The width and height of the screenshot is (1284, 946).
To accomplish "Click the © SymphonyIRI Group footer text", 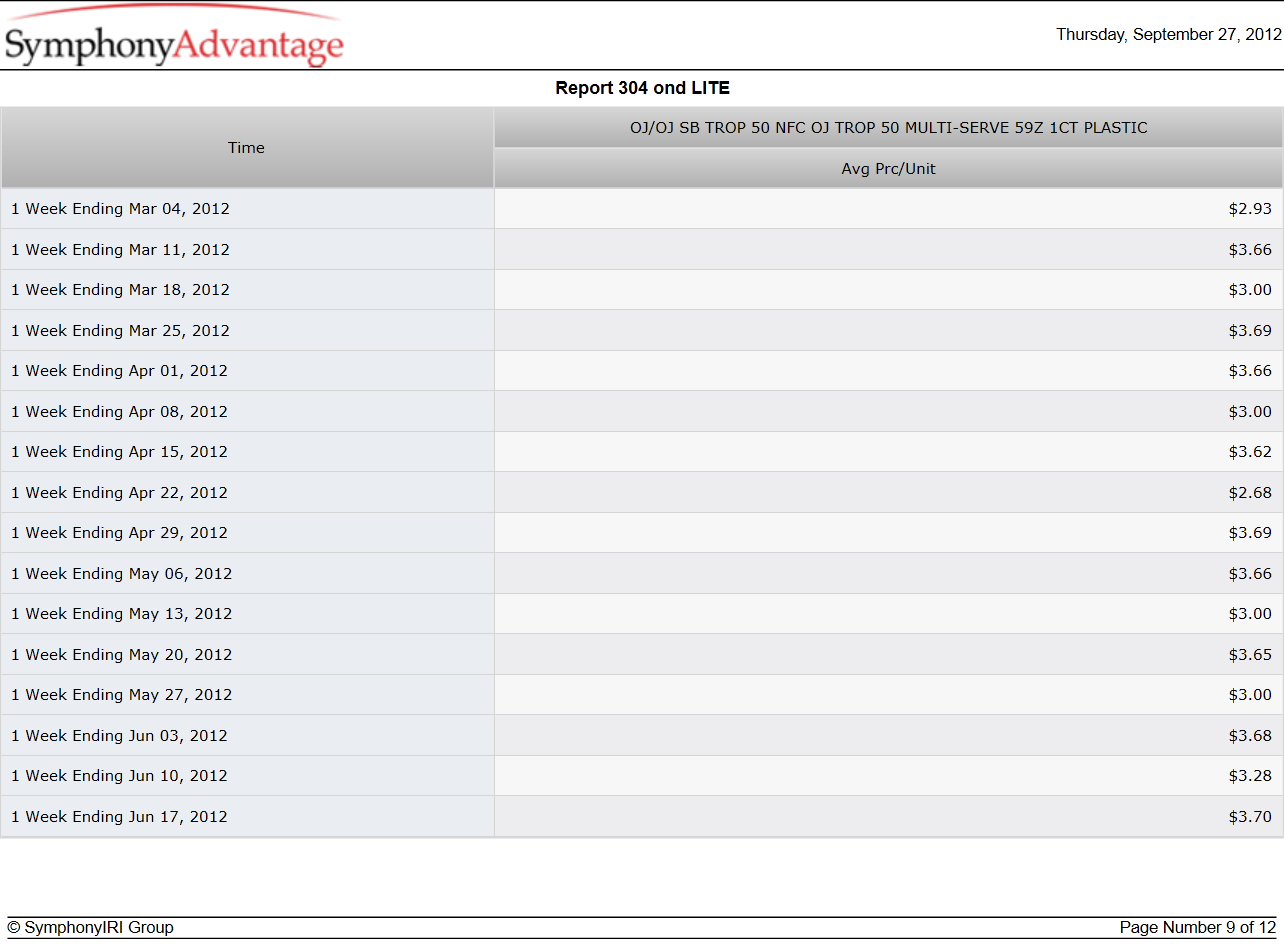I will click(90, 928).
